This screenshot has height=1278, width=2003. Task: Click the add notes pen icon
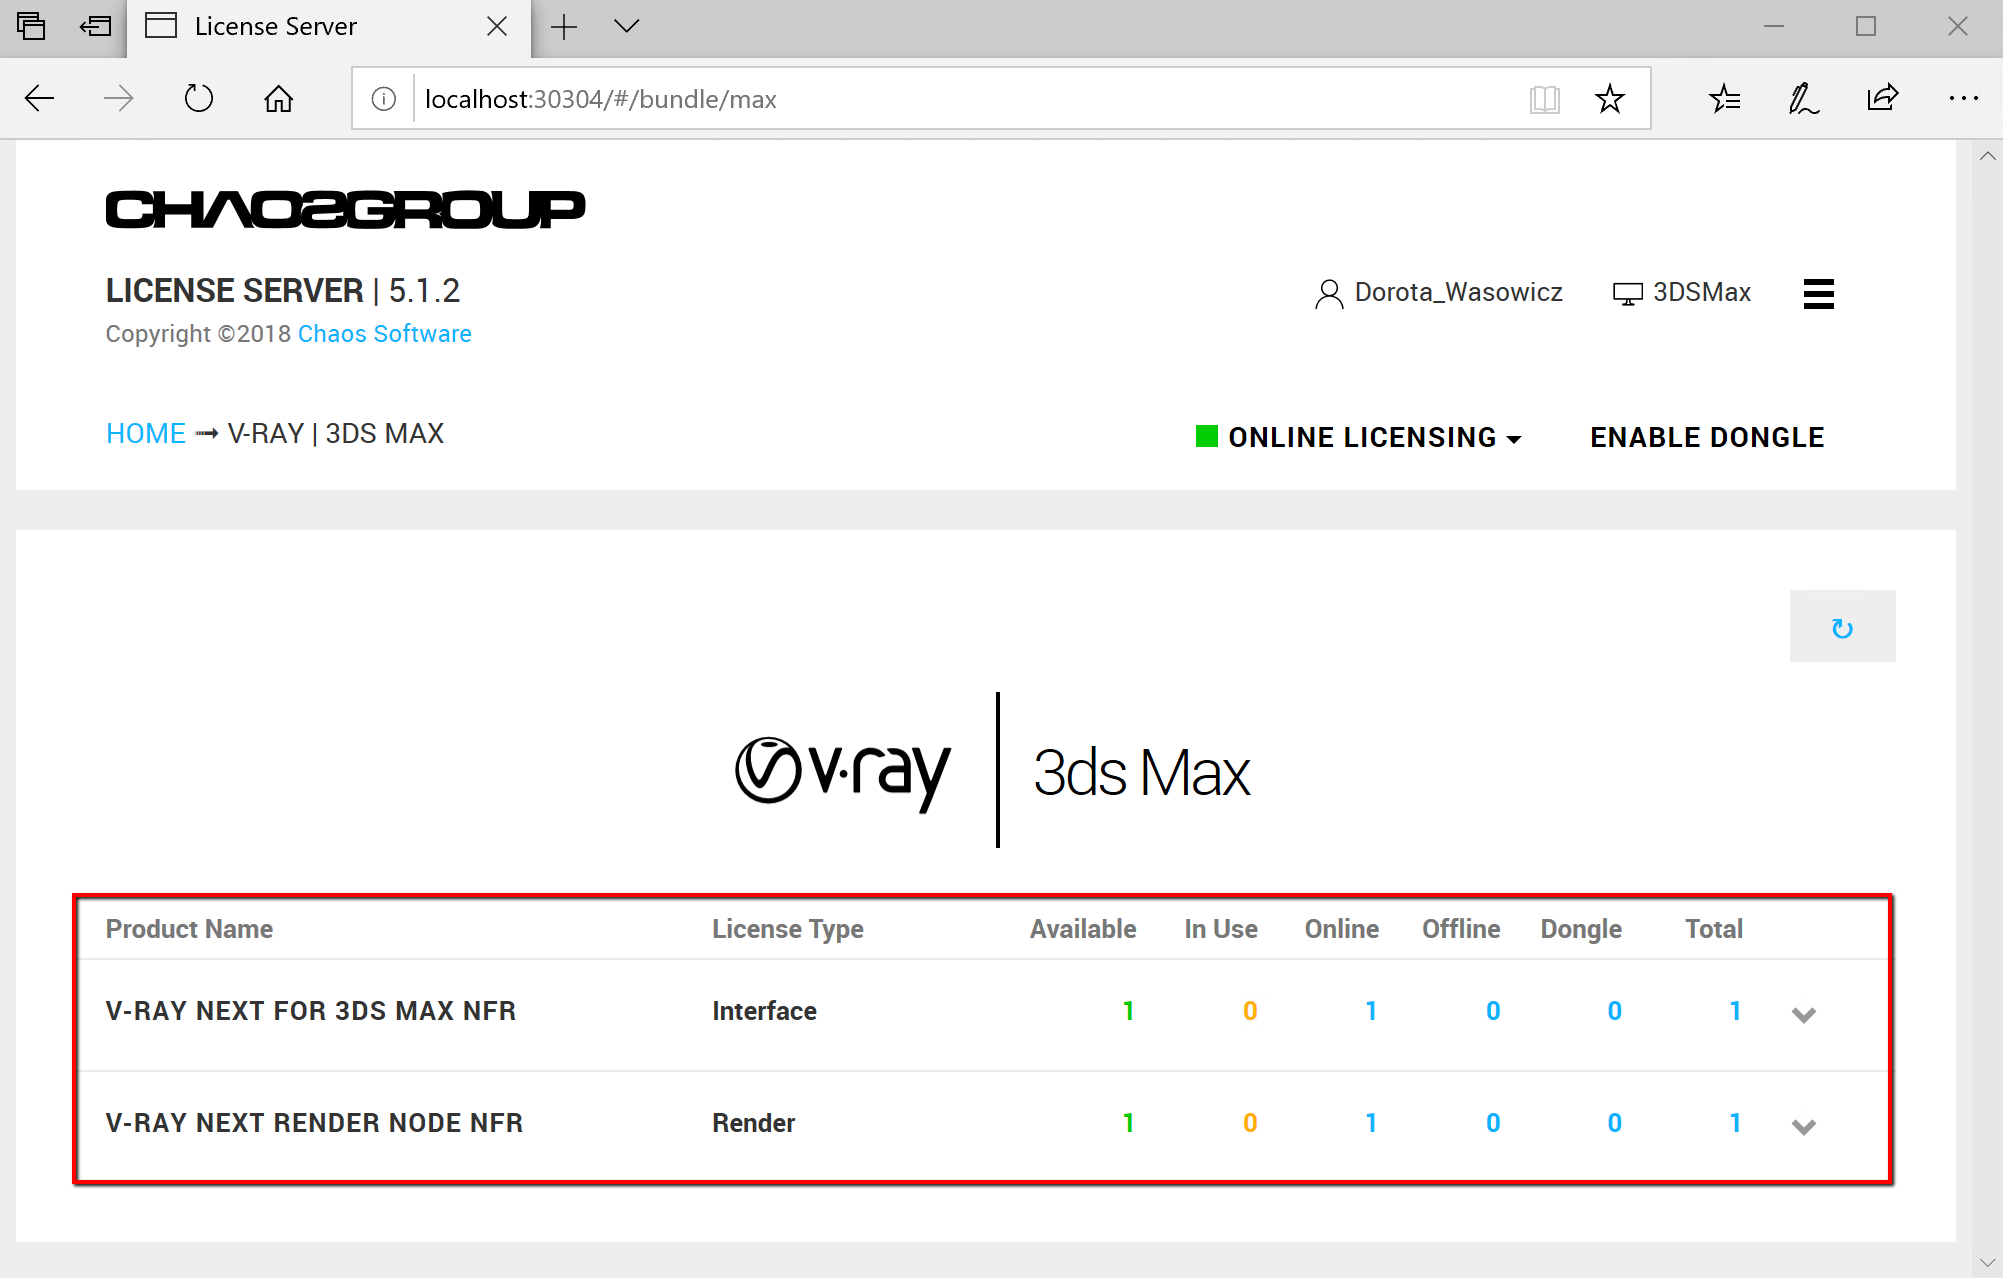[1803, 98]
